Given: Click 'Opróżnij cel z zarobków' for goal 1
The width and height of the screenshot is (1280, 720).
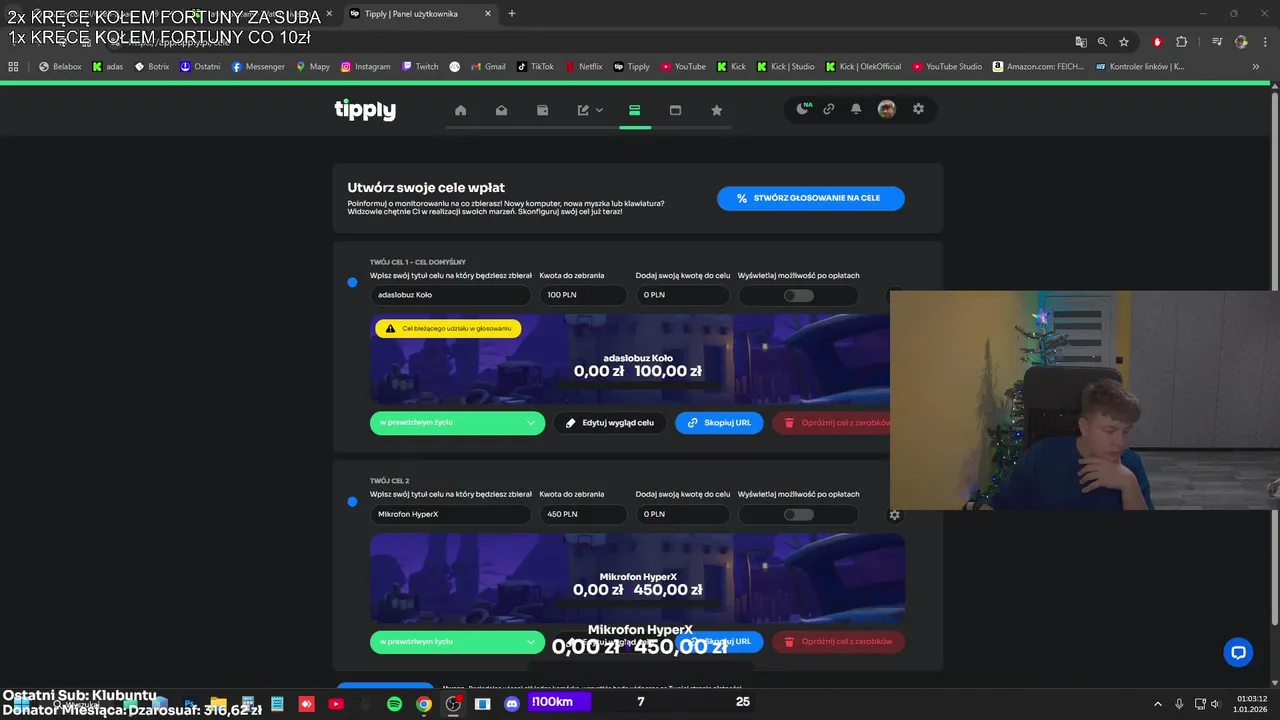Looking at the screenshot, I should point(831,423).
